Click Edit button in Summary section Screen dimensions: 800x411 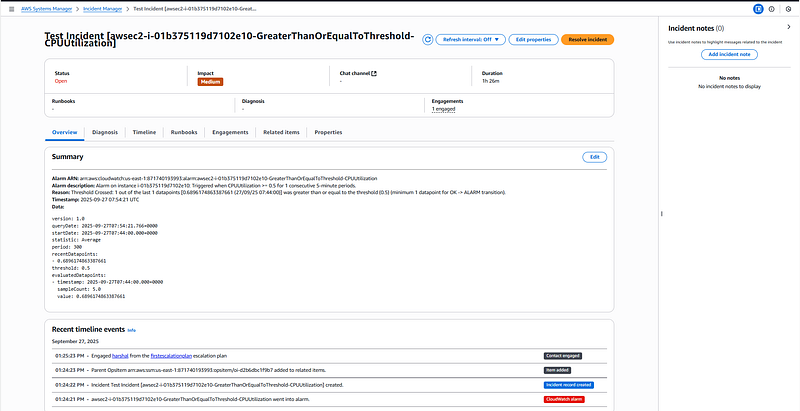coord(594,157)
